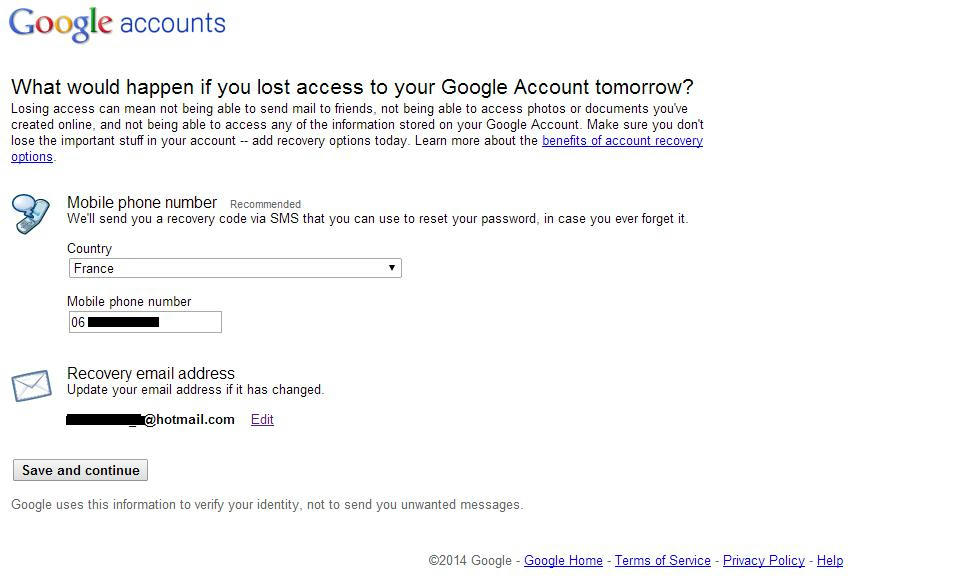Edit the recovery email address
Viewport: 980px width, 584px height.
coord(262,420)
